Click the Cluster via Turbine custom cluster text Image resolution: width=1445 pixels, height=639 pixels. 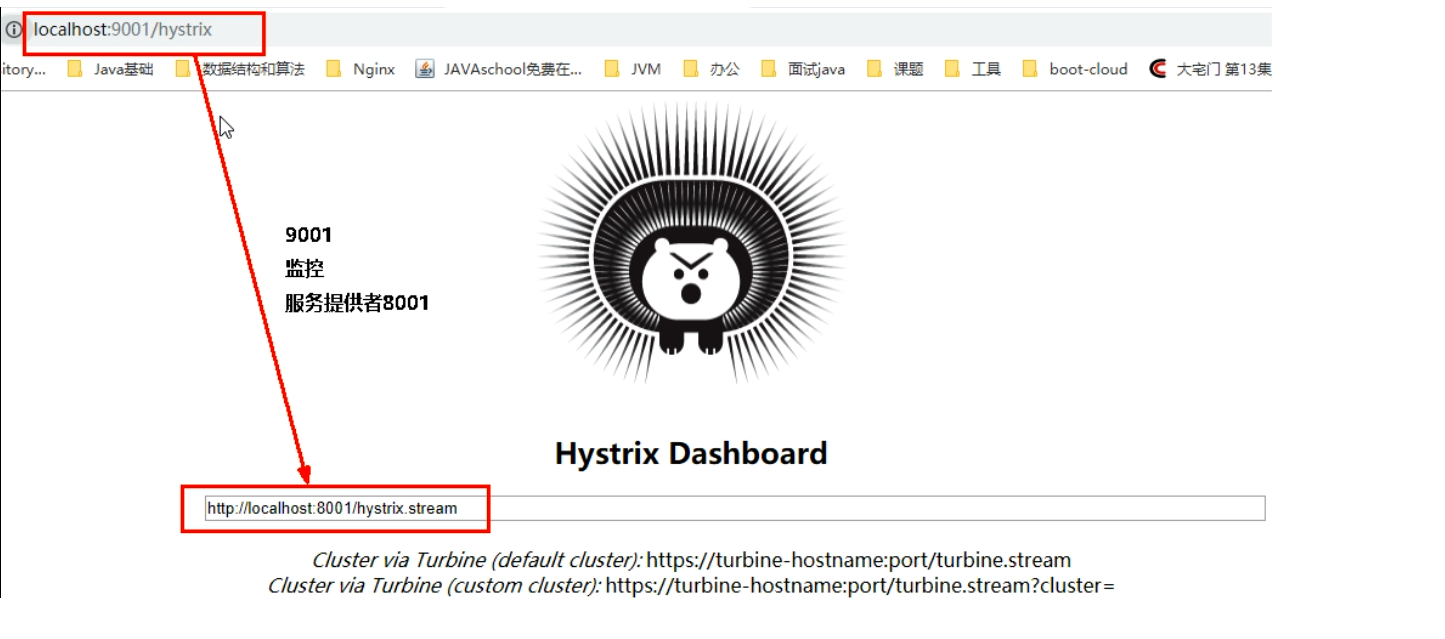(691, 586)
